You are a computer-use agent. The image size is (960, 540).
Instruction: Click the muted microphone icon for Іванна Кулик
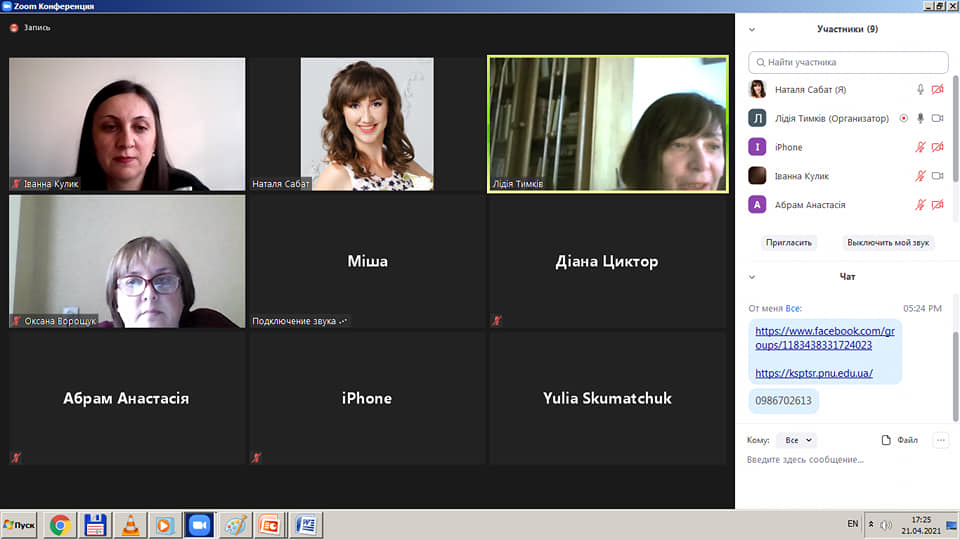click(x=921, y=176)
